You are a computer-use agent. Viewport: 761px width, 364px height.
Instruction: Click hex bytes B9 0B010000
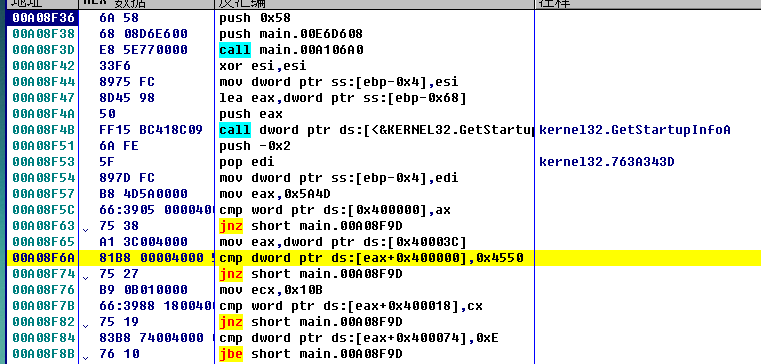tap(143, 290)
